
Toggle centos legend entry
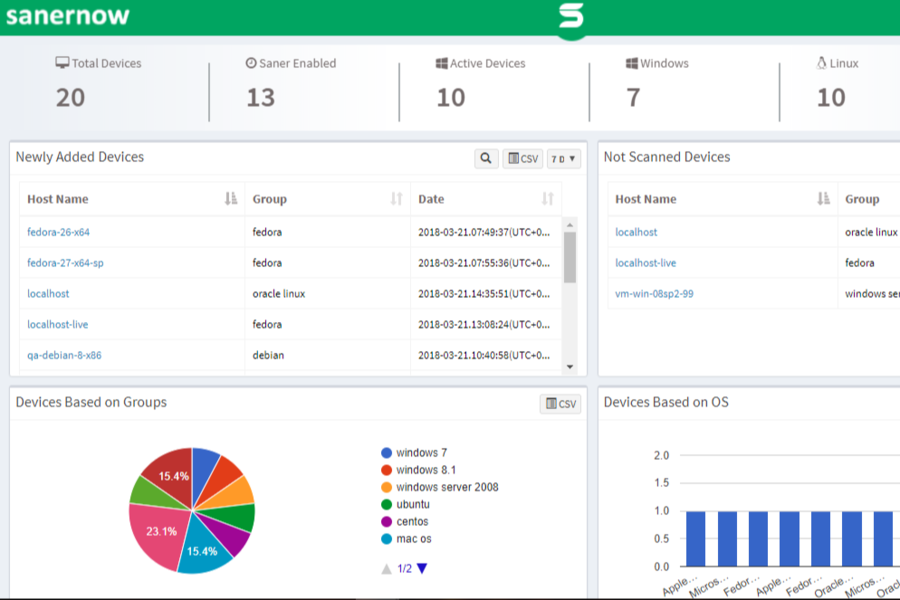[405, 521]
